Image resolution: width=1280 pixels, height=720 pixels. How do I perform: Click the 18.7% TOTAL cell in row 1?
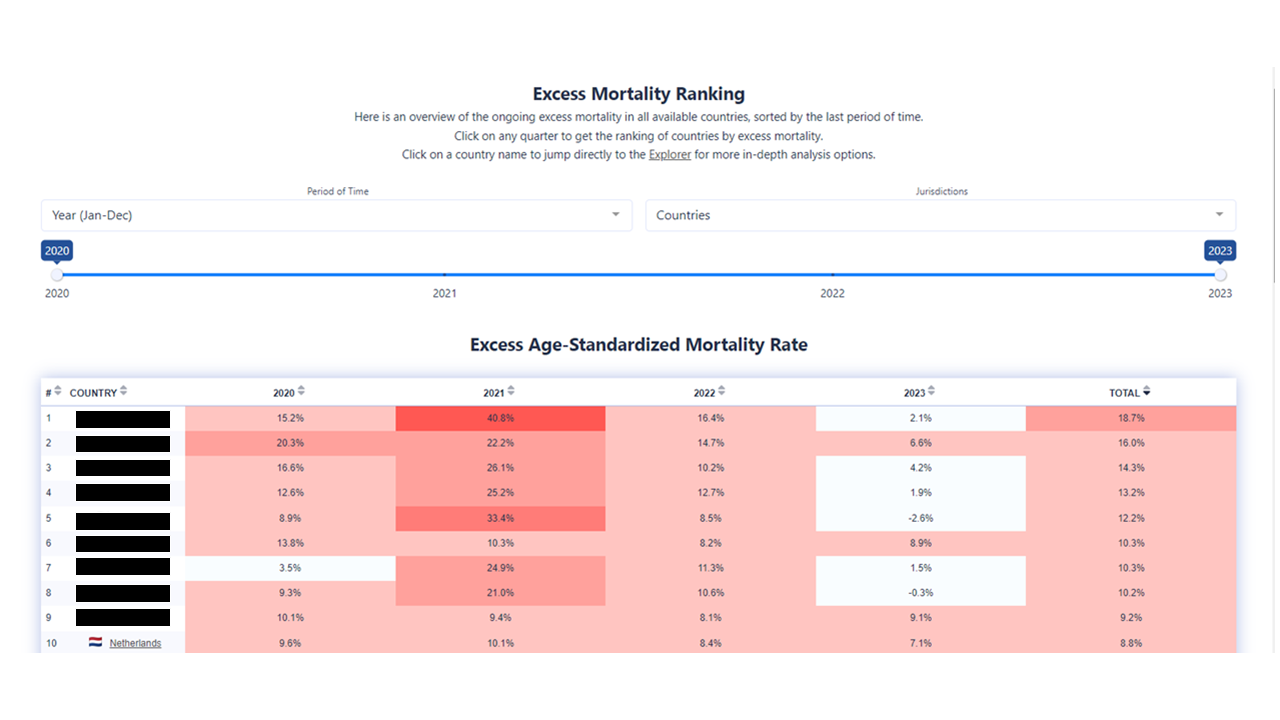click(1131, 418)
